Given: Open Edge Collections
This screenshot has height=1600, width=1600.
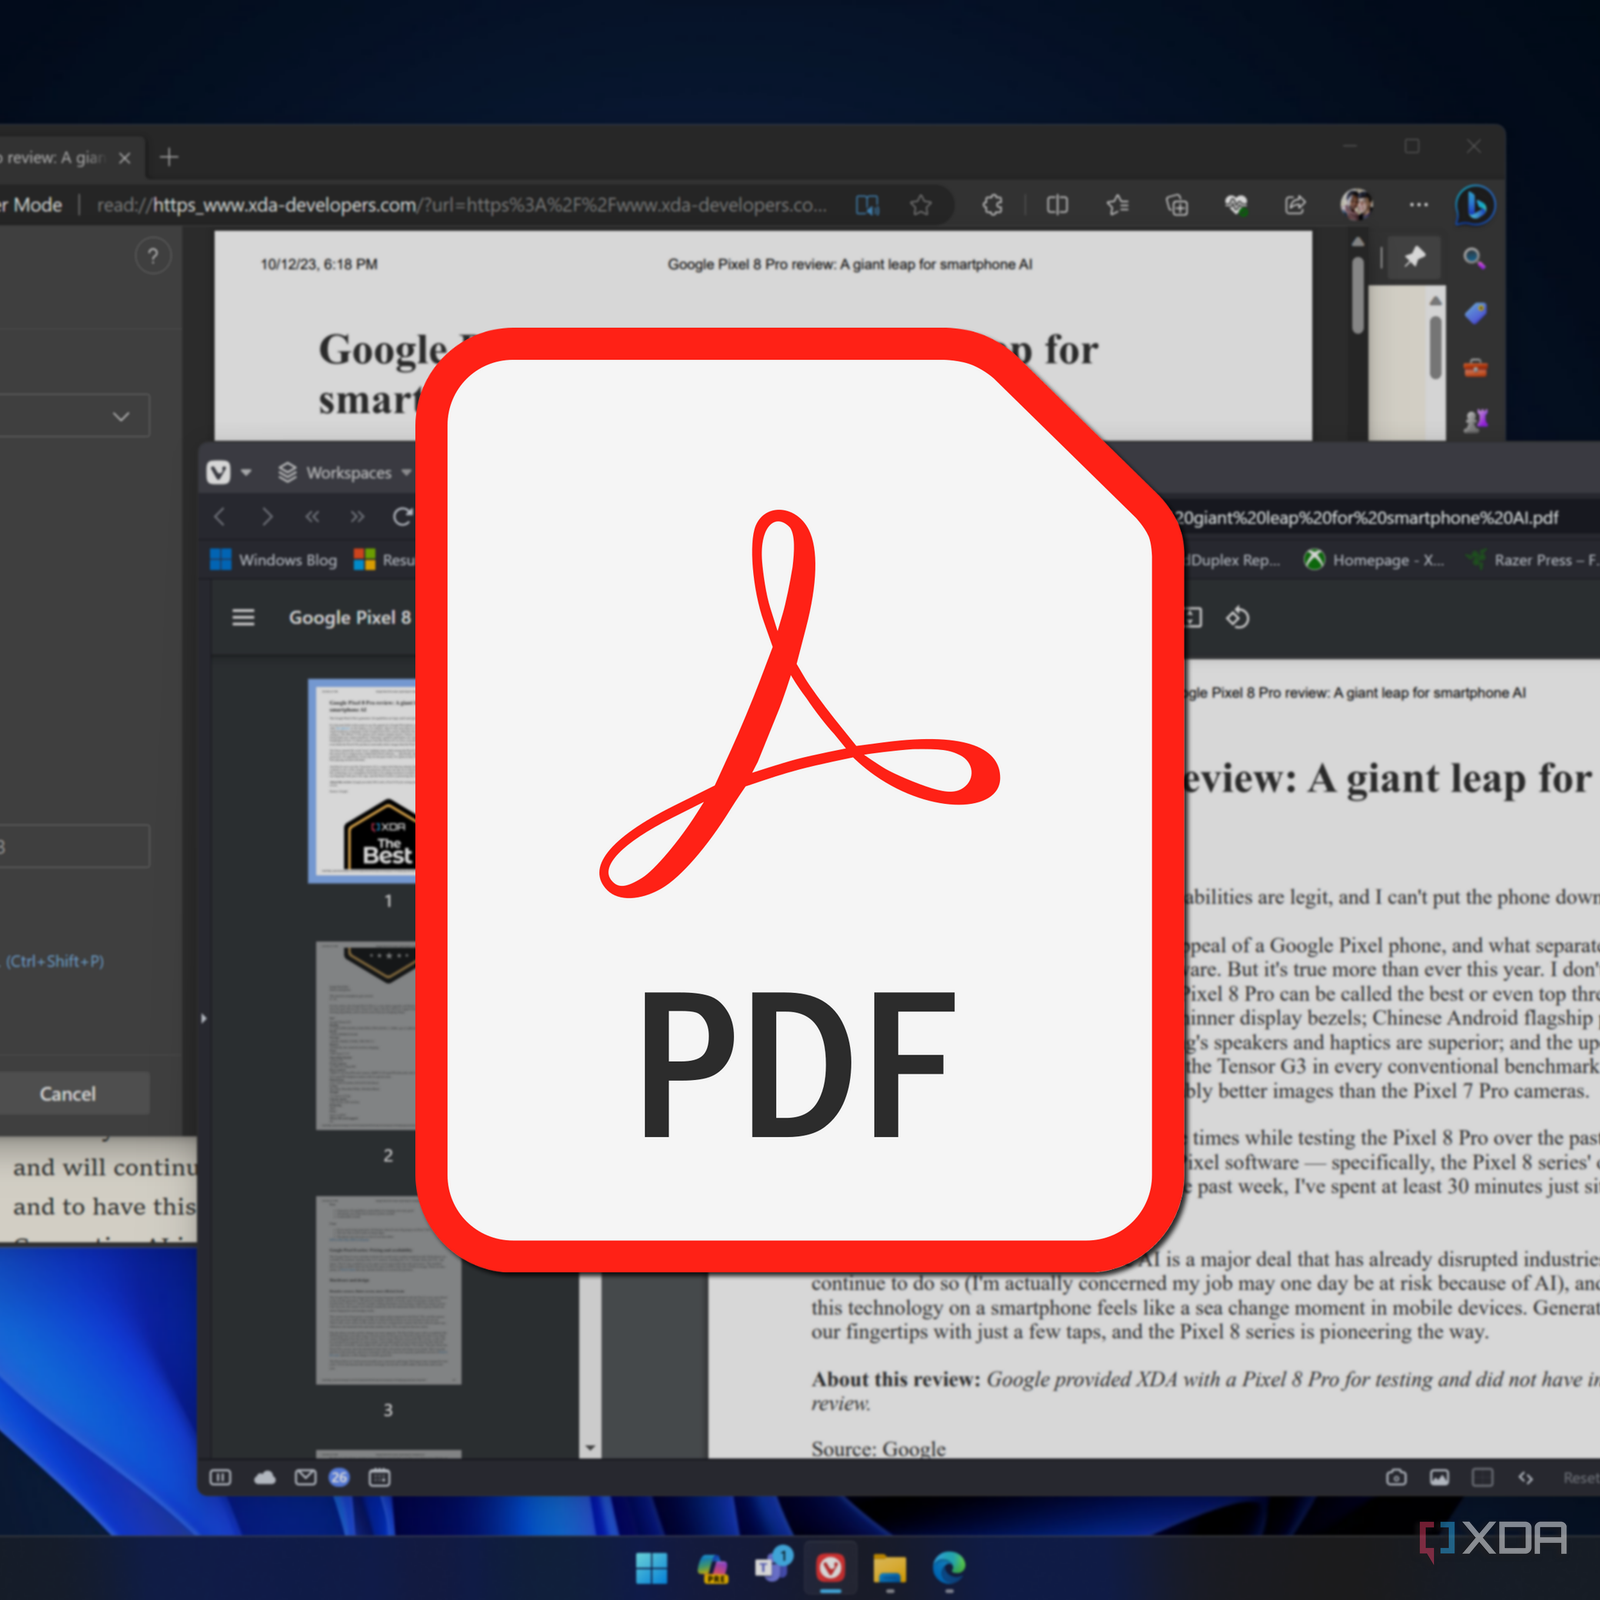Looking at the screenshot, I should pyautogui.click(x=1177, y=205).
